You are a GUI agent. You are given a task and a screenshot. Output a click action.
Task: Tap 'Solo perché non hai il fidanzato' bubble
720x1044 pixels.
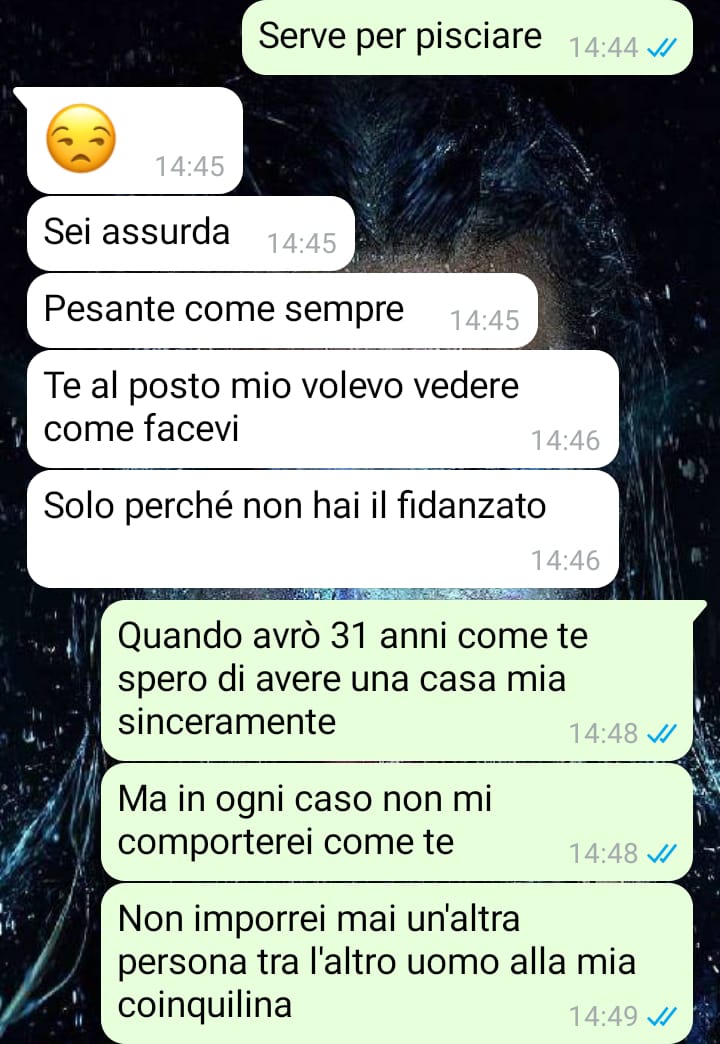click(322, 529)
